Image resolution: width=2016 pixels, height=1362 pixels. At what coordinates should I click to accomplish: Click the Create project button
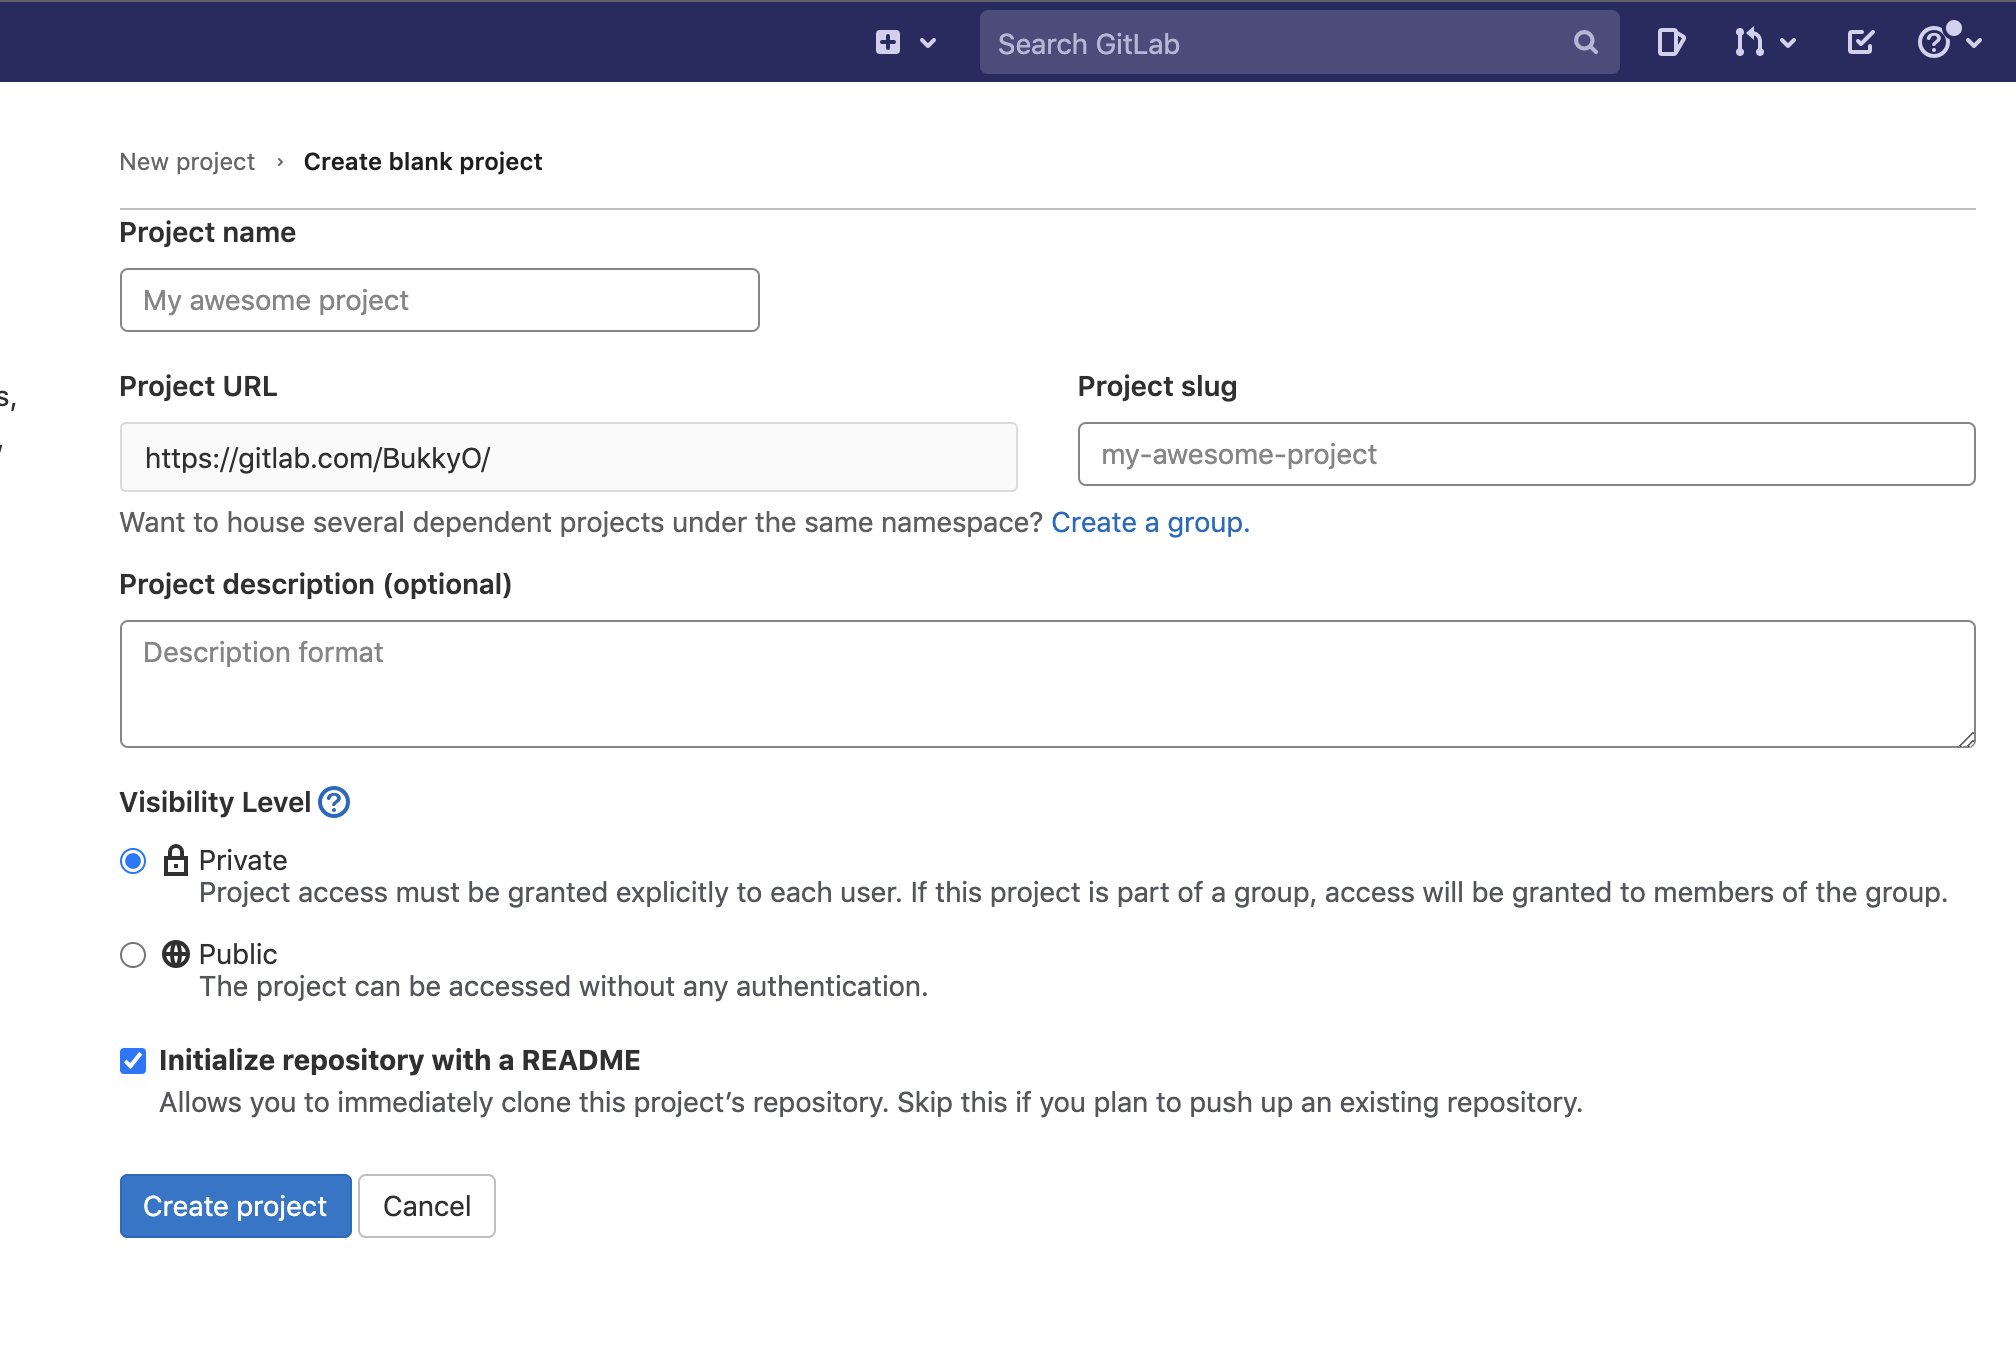(x=235, y=1205)
